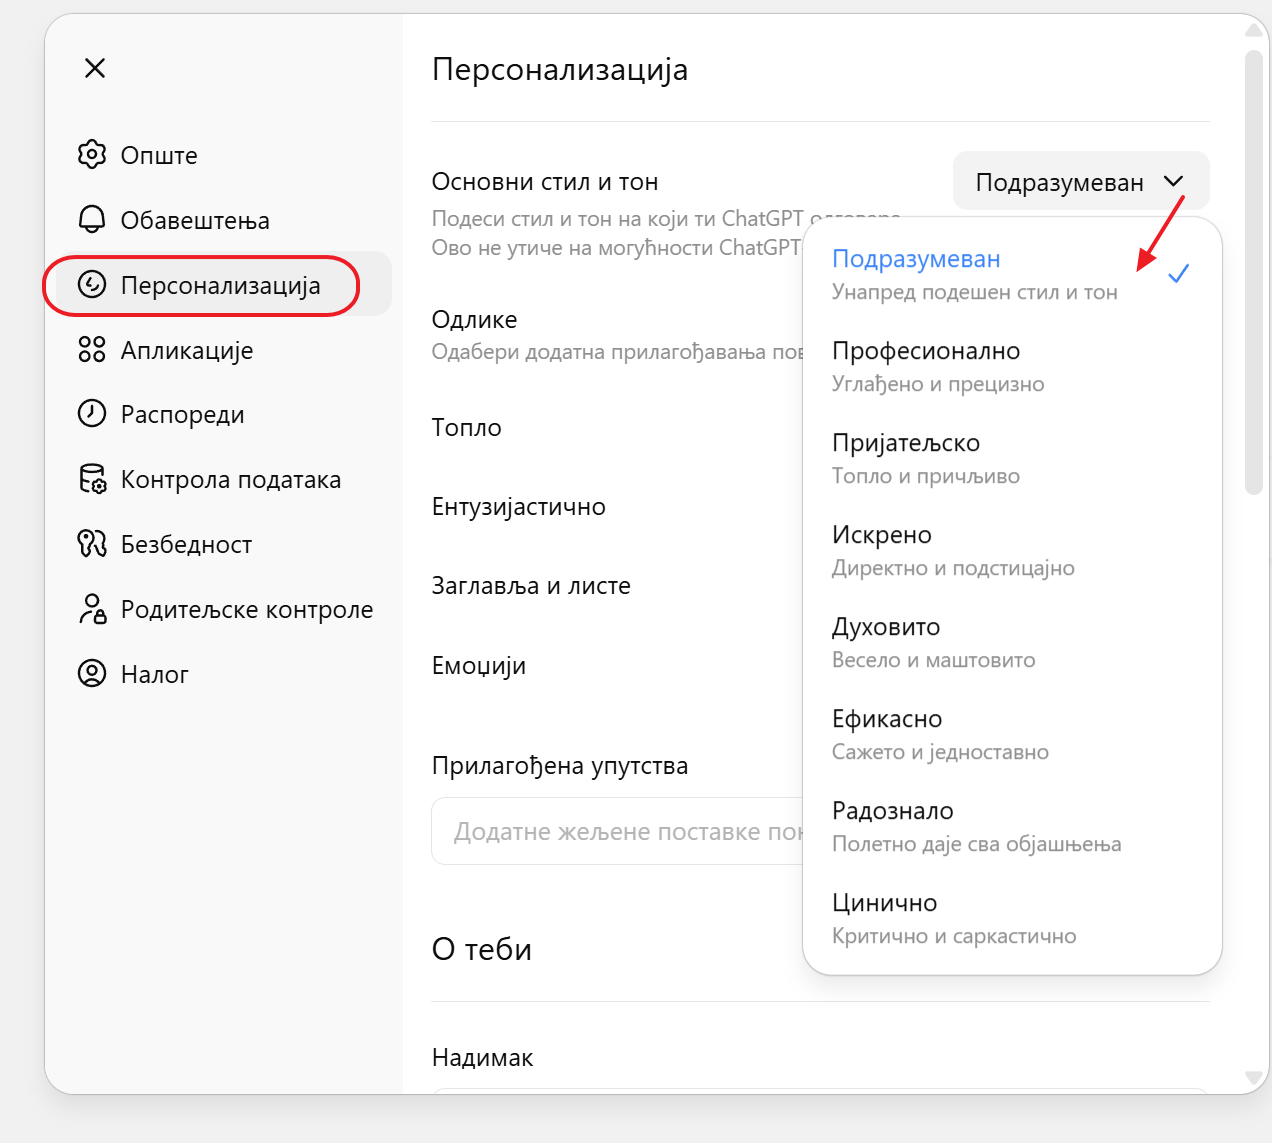This screenshot has height=1143, width=1272.
Task: Click the Распореди clock icon
Action: (x=92, y=414)
